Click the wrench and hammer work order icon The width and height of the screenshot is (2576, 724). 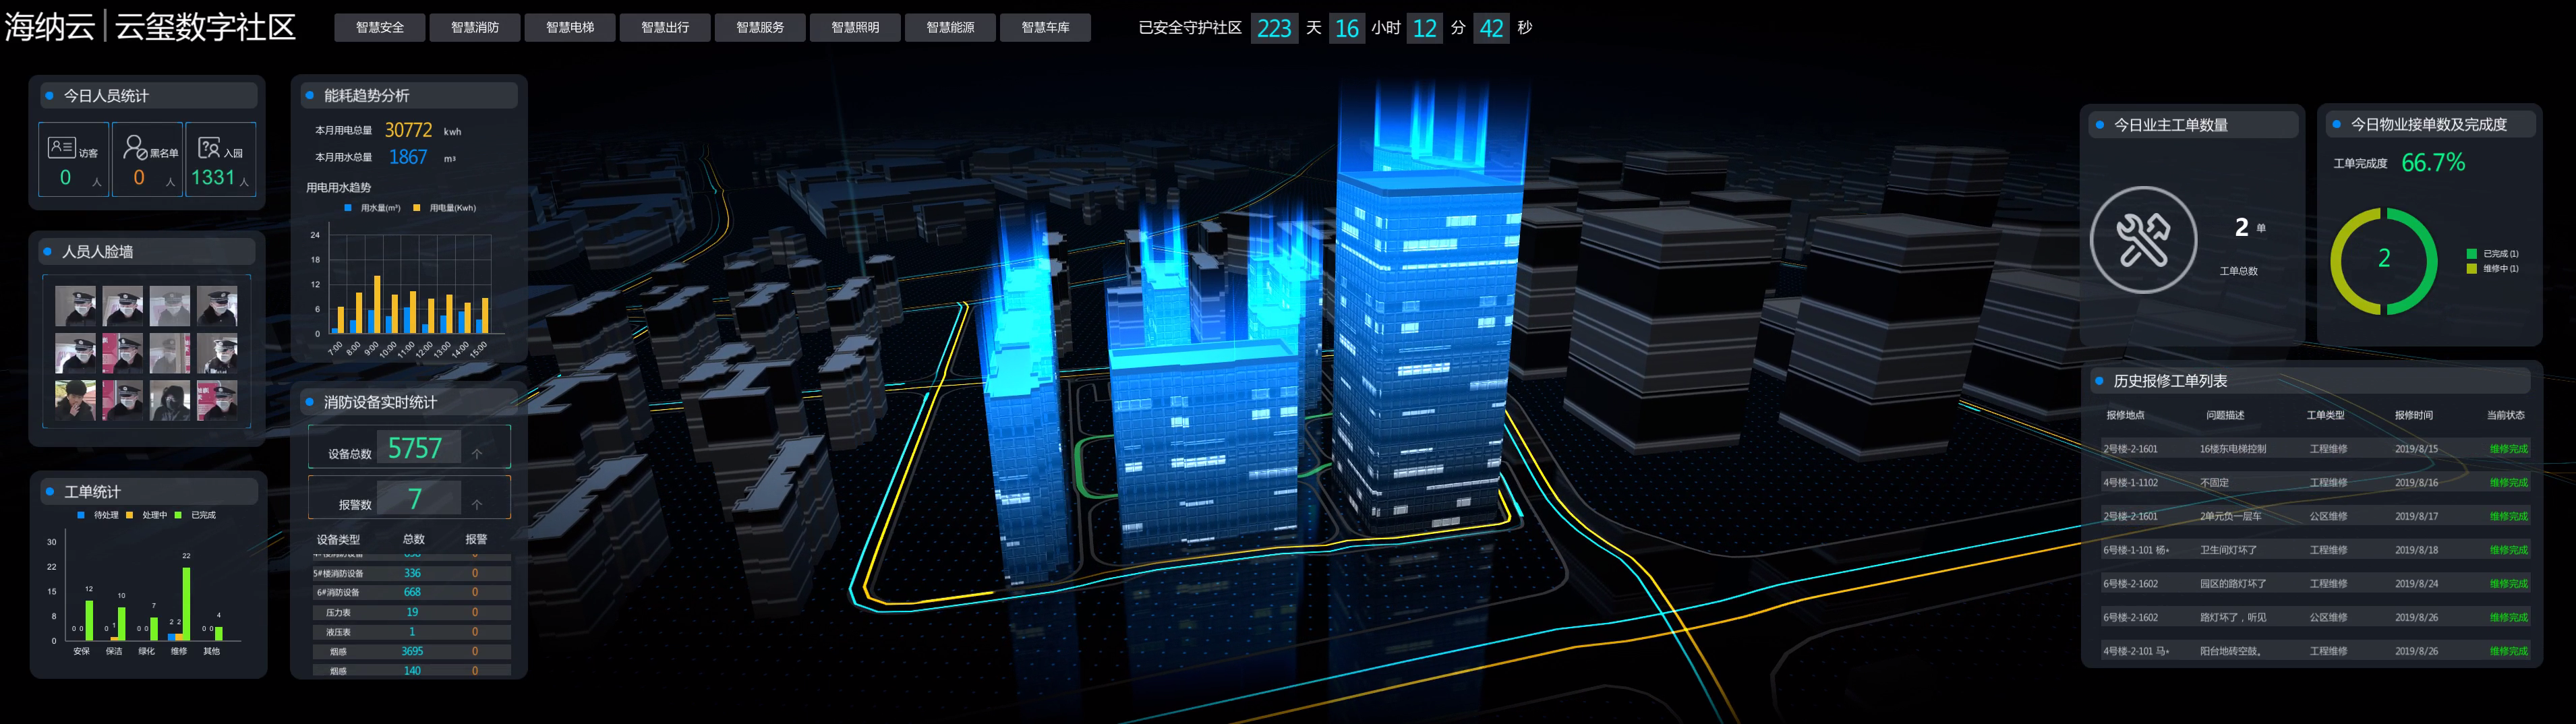point(2143,240)
